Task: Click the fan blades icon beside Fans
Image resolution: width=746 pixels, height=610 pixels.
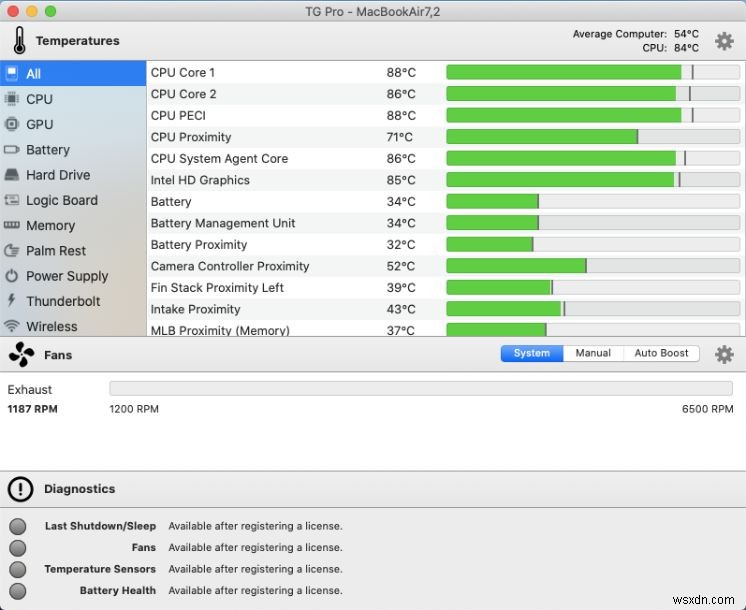Action: pos(21,354)
